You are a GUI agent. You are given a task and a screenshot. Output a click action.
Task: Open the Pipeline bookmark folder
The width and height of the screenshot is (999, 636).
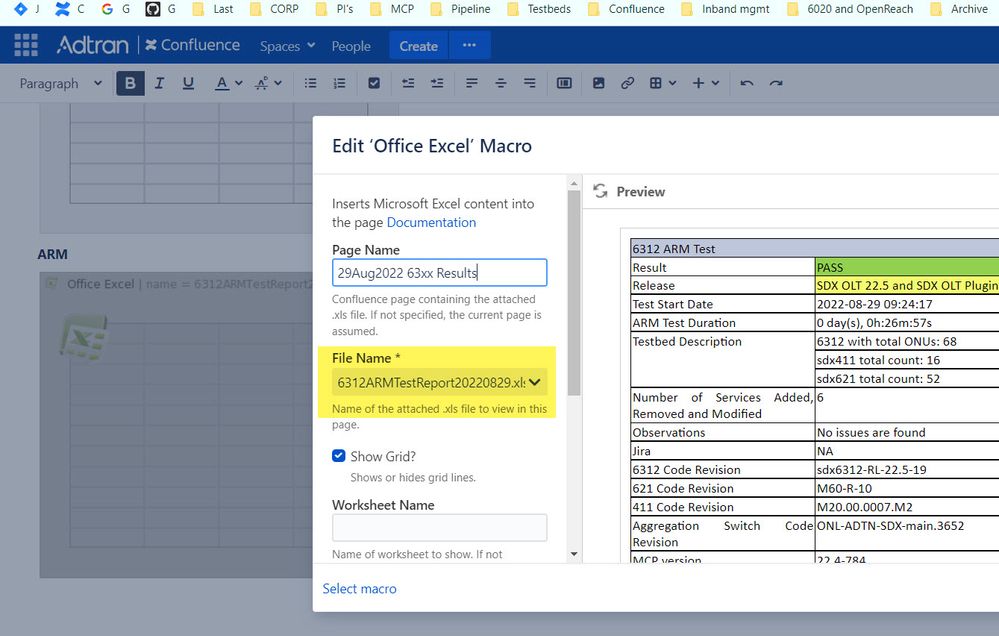click(461, 9)
